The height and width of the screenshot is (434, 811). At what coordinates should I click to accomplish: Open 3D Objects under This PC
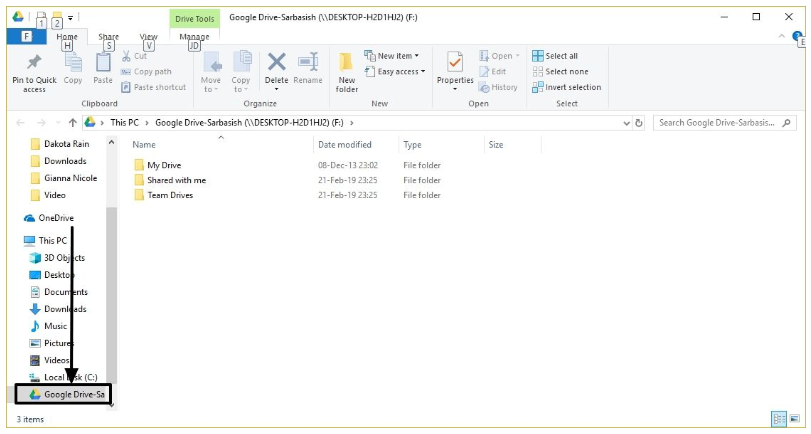[57, 258]
